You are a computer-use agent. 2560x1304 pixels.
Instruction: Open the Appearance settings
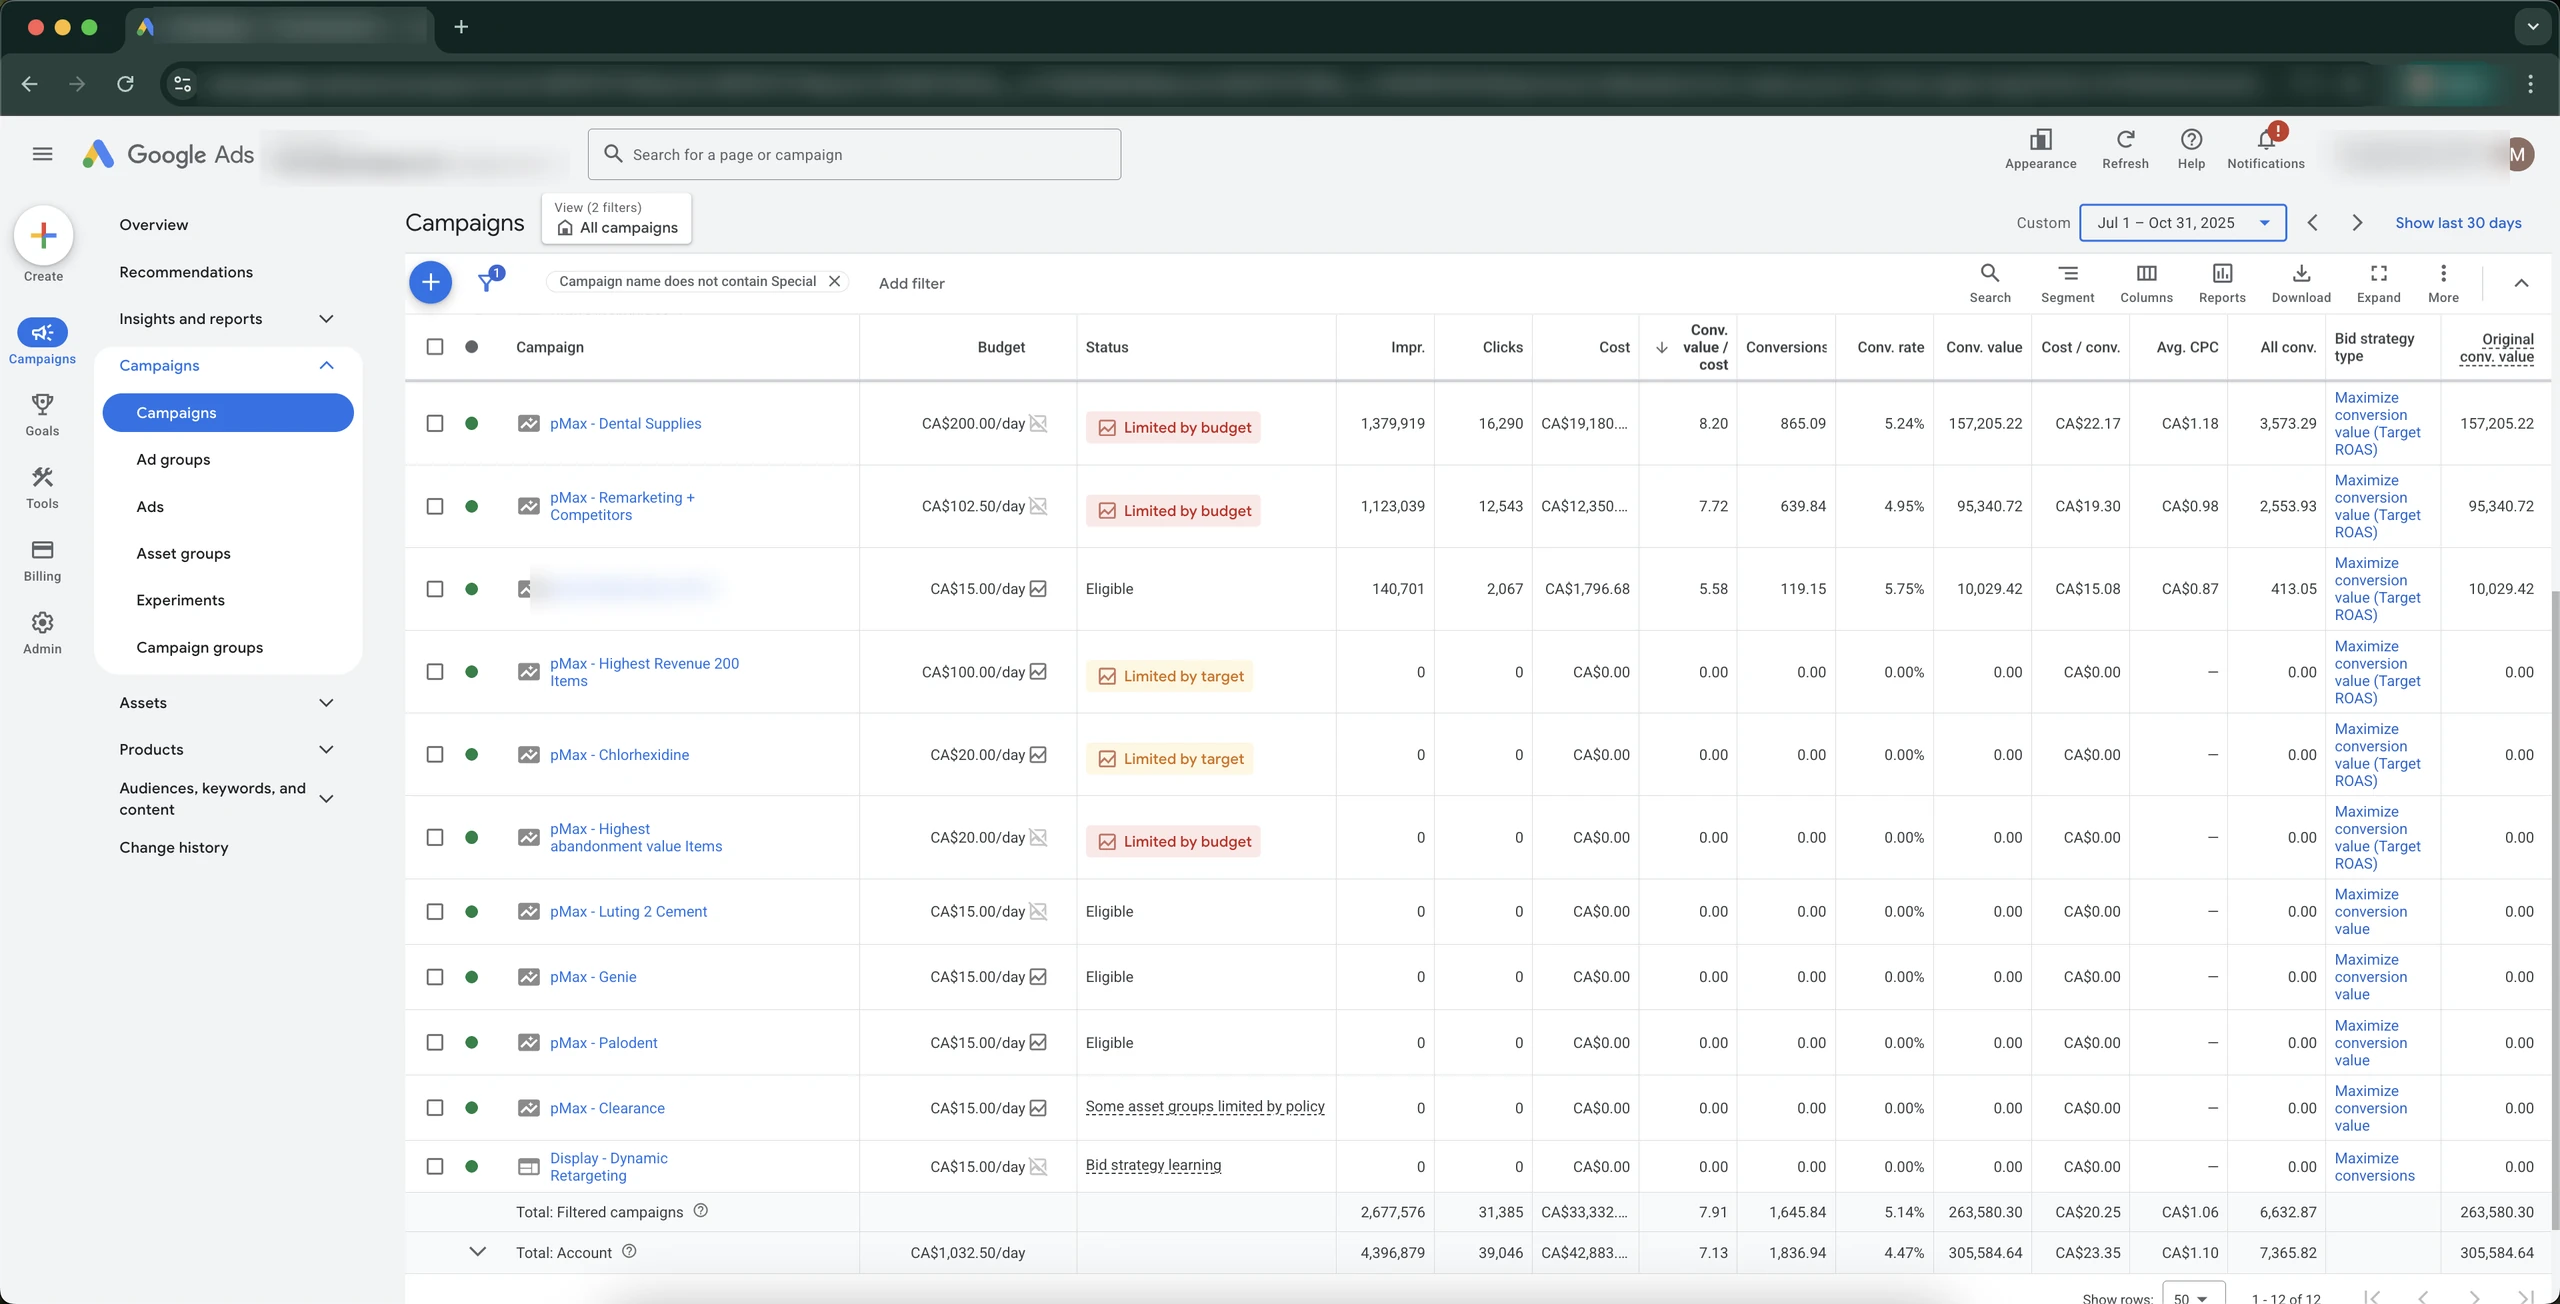click(x=2040, y=149)
